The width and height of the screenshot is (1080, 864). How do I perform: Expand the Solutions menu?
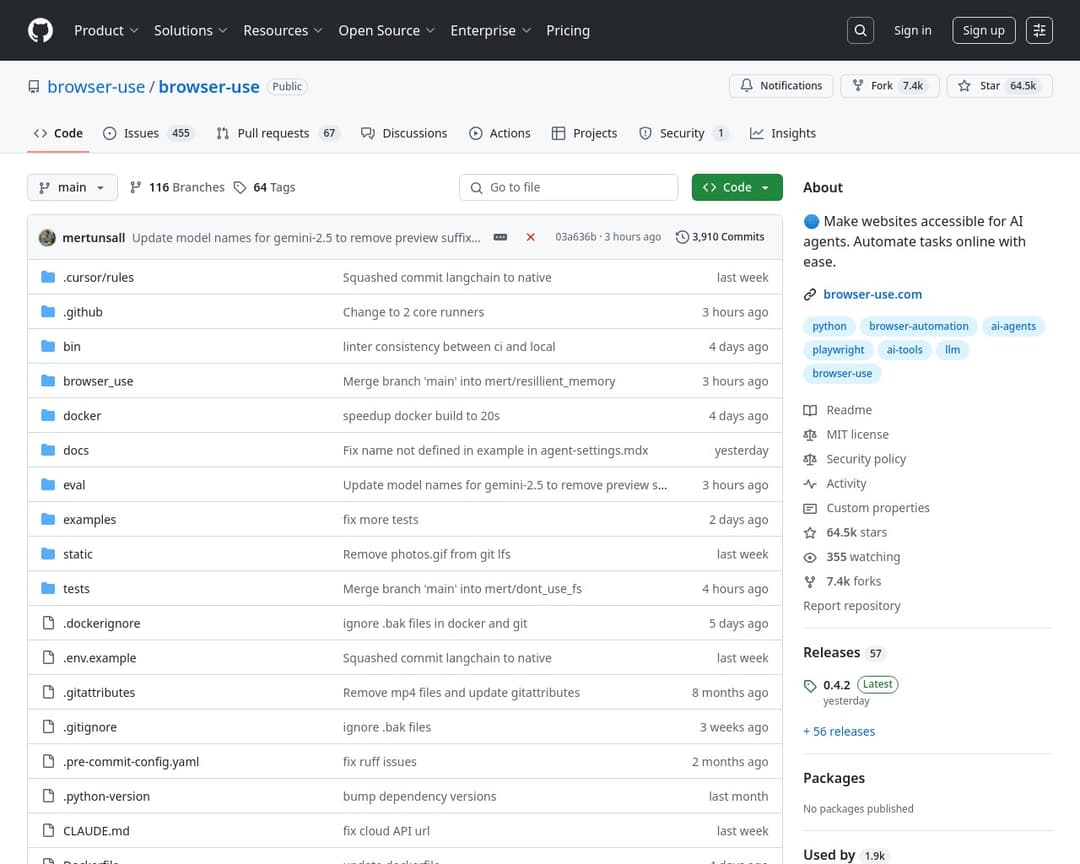190,30
